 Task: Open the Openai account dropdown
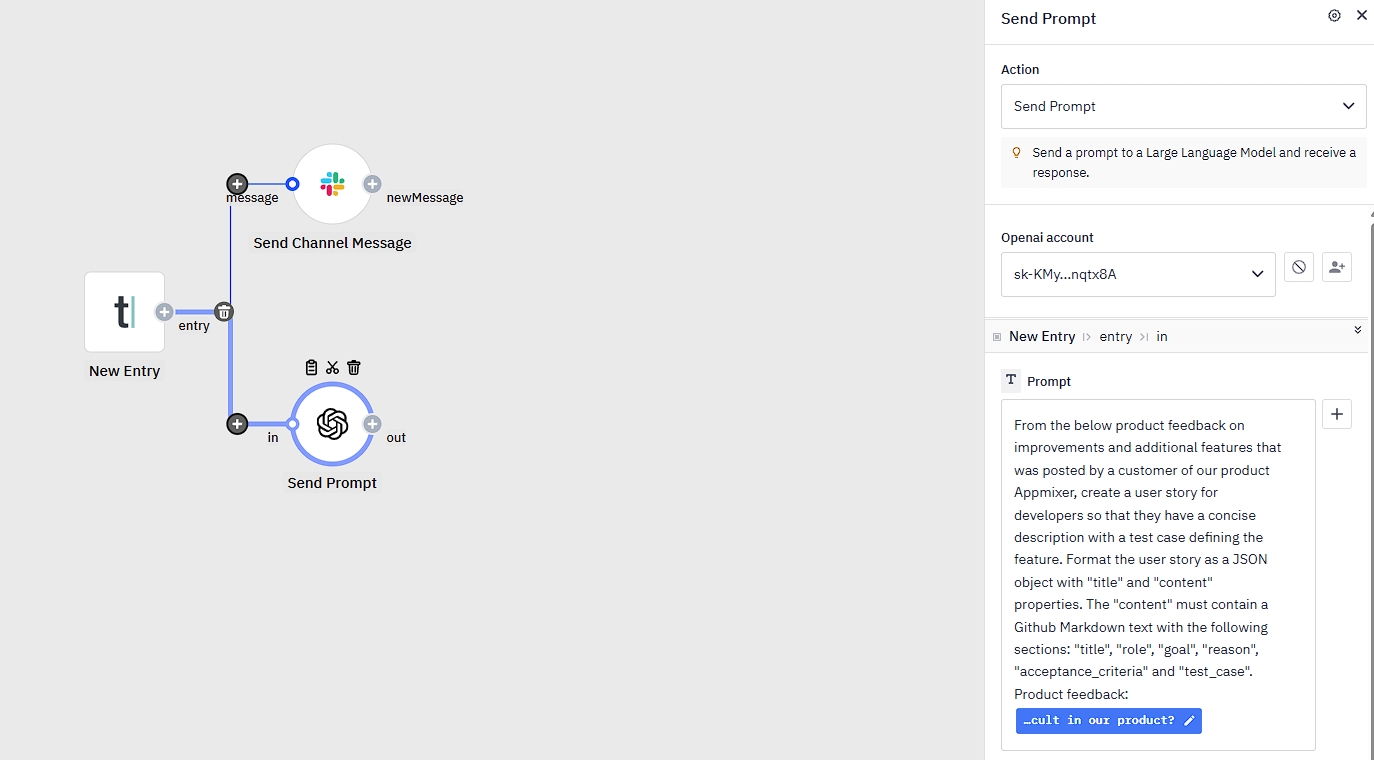click(x=1137, y=274)
